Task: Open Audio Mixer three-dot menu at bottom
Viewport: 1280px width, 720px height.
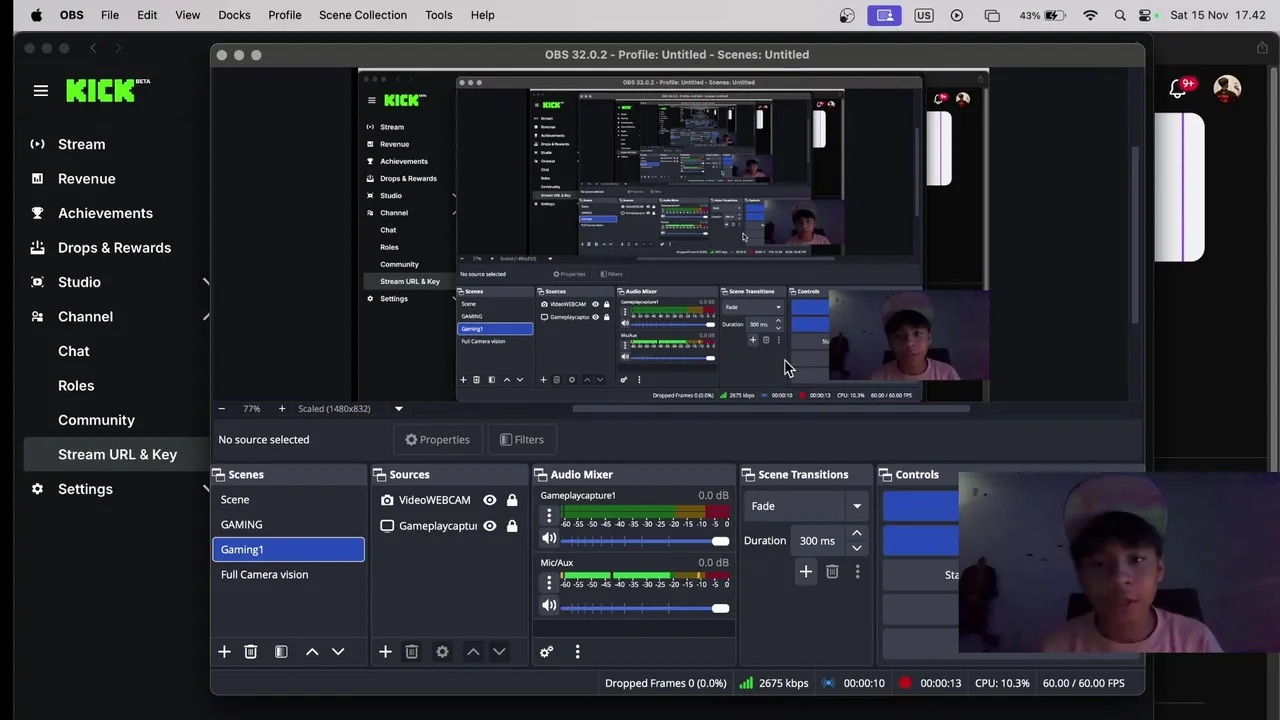Action: 577,652
